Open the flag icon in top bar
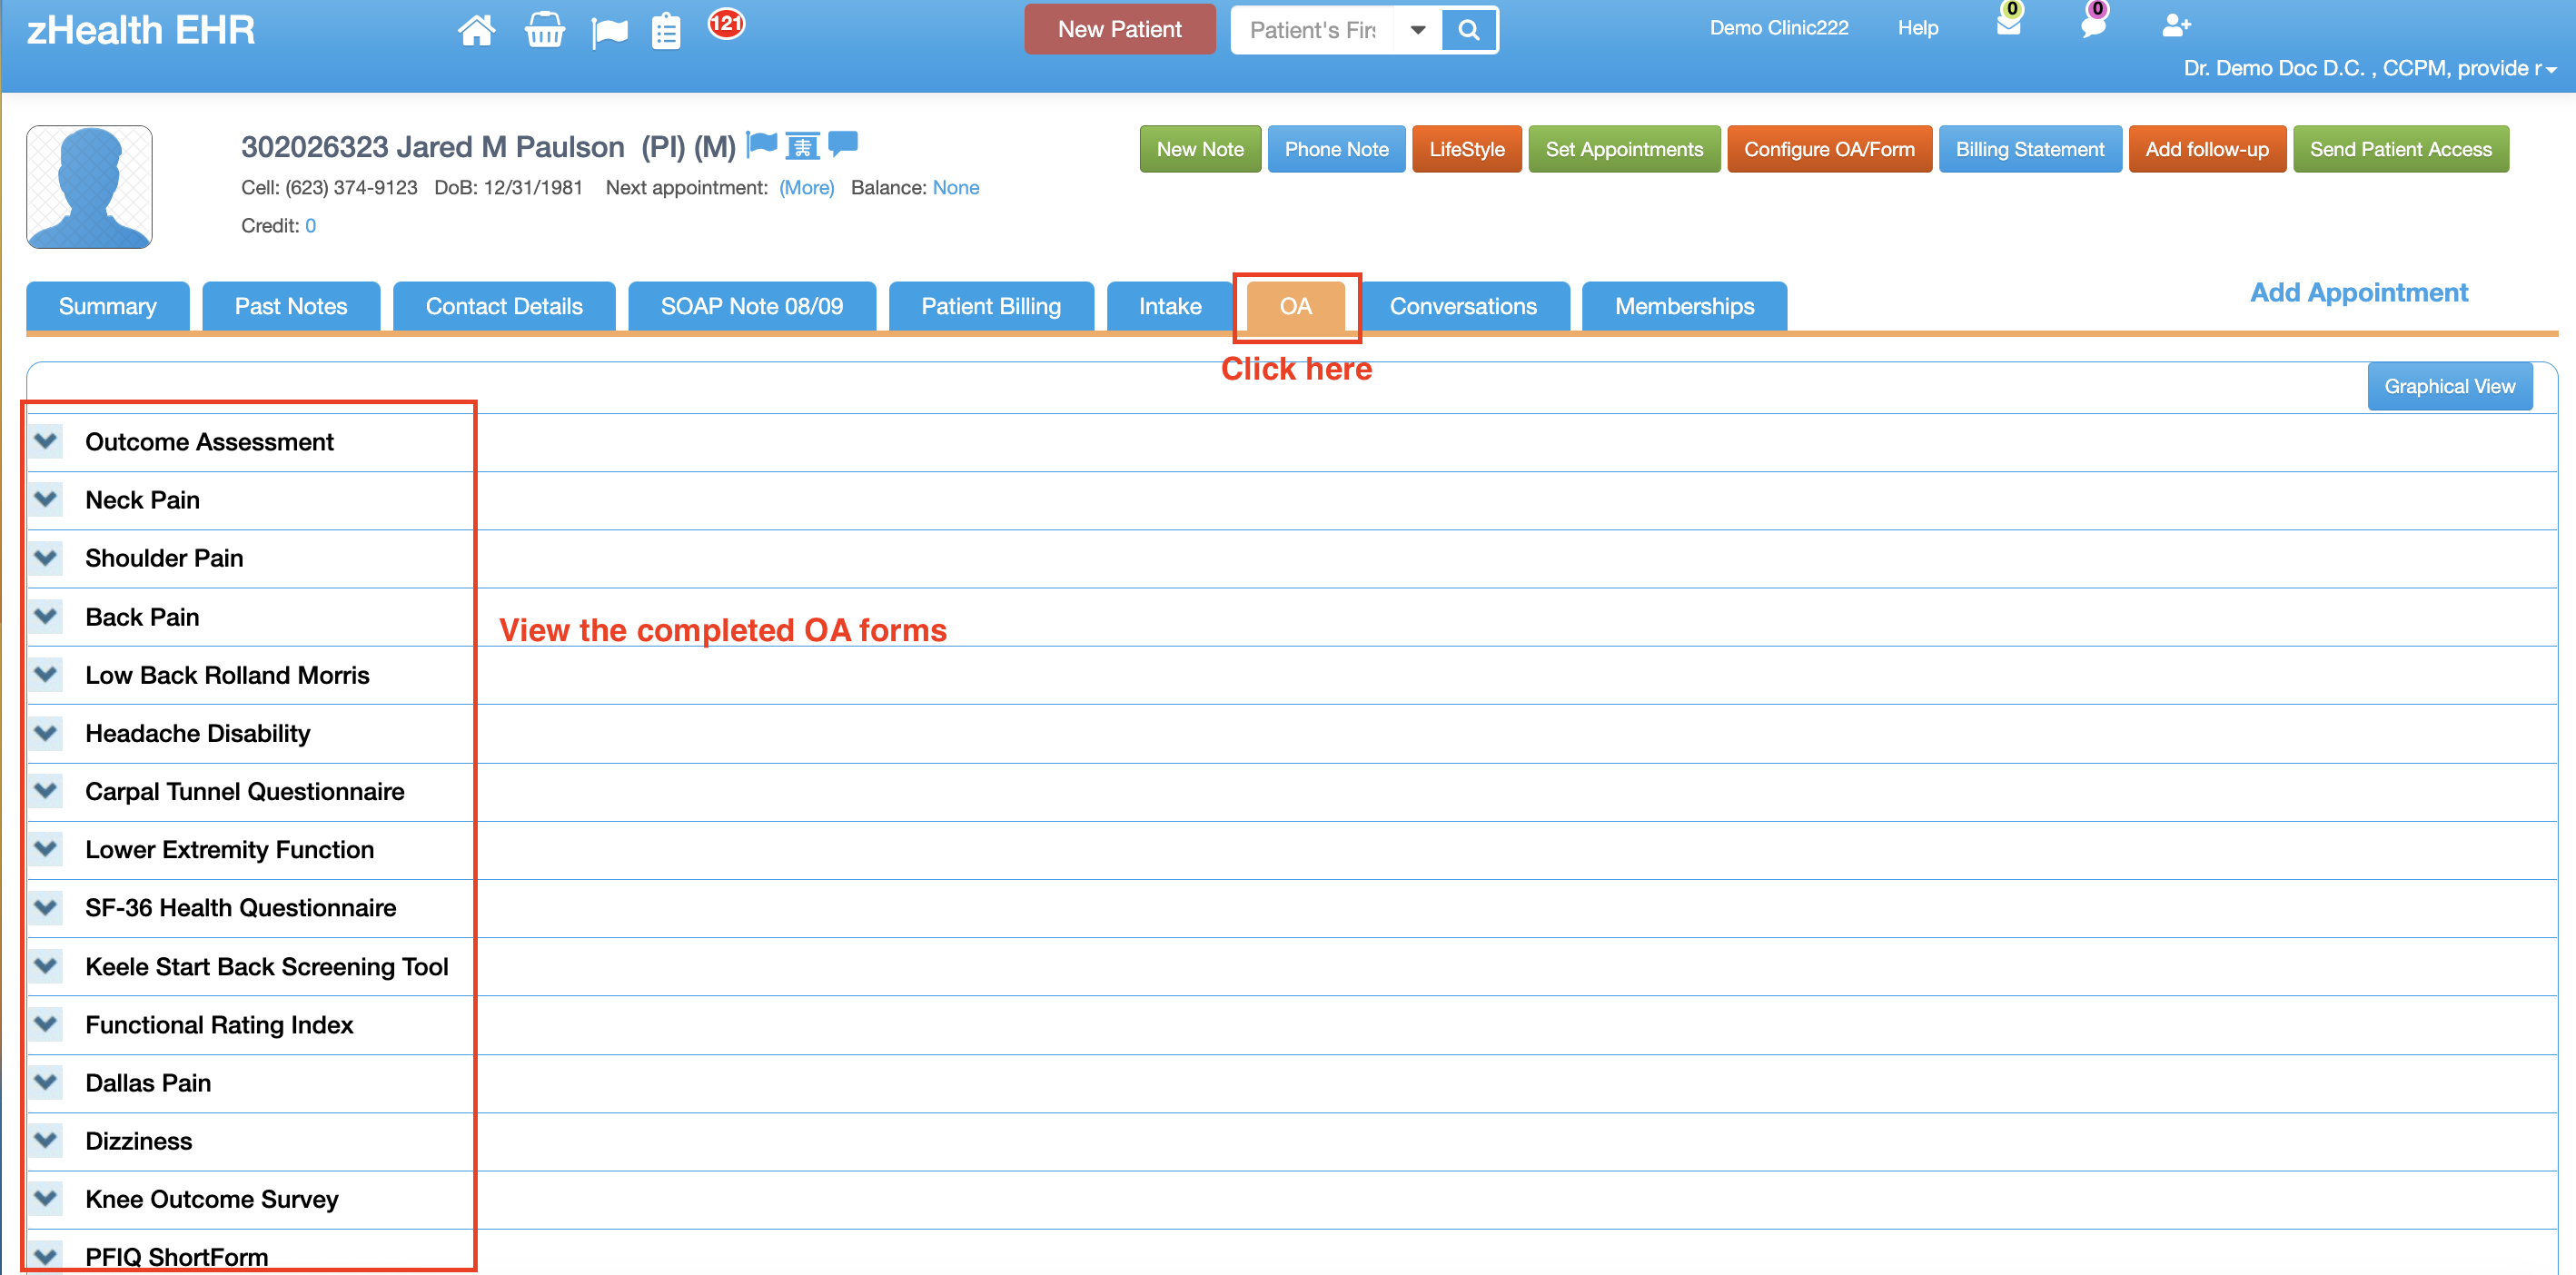Image resolution: width=2576 pixels, height=1275 pixels. tap(609, 32)
